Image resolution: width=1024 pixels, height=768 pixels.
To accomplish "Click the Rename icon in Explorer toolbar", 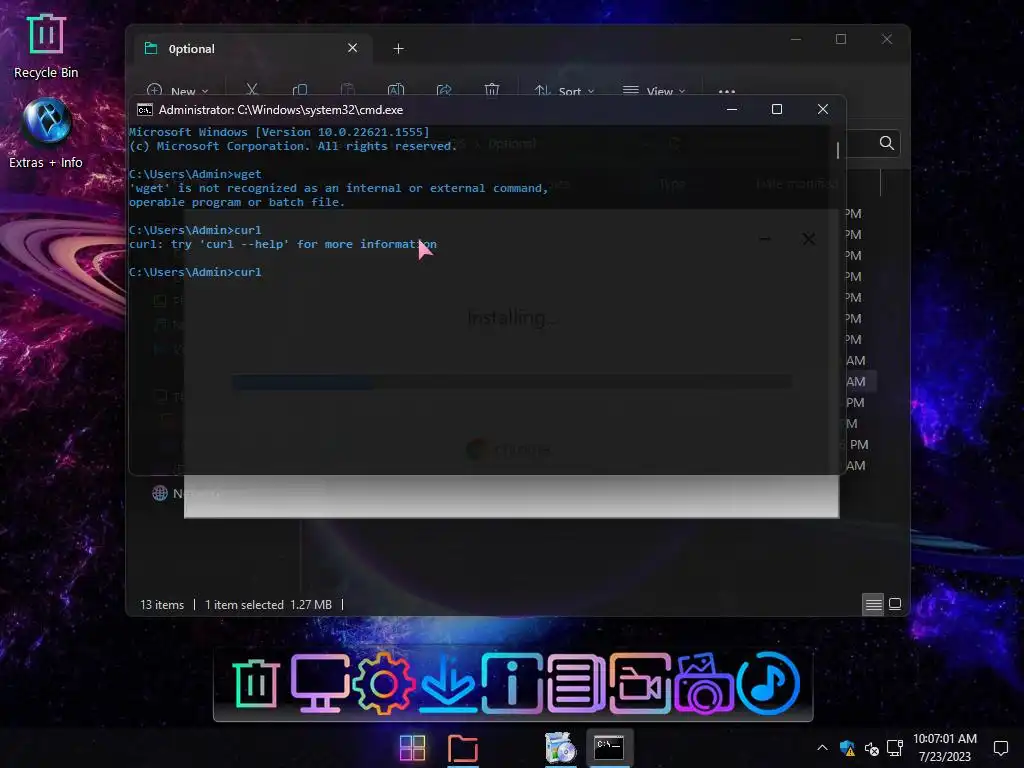I will 396,90.
